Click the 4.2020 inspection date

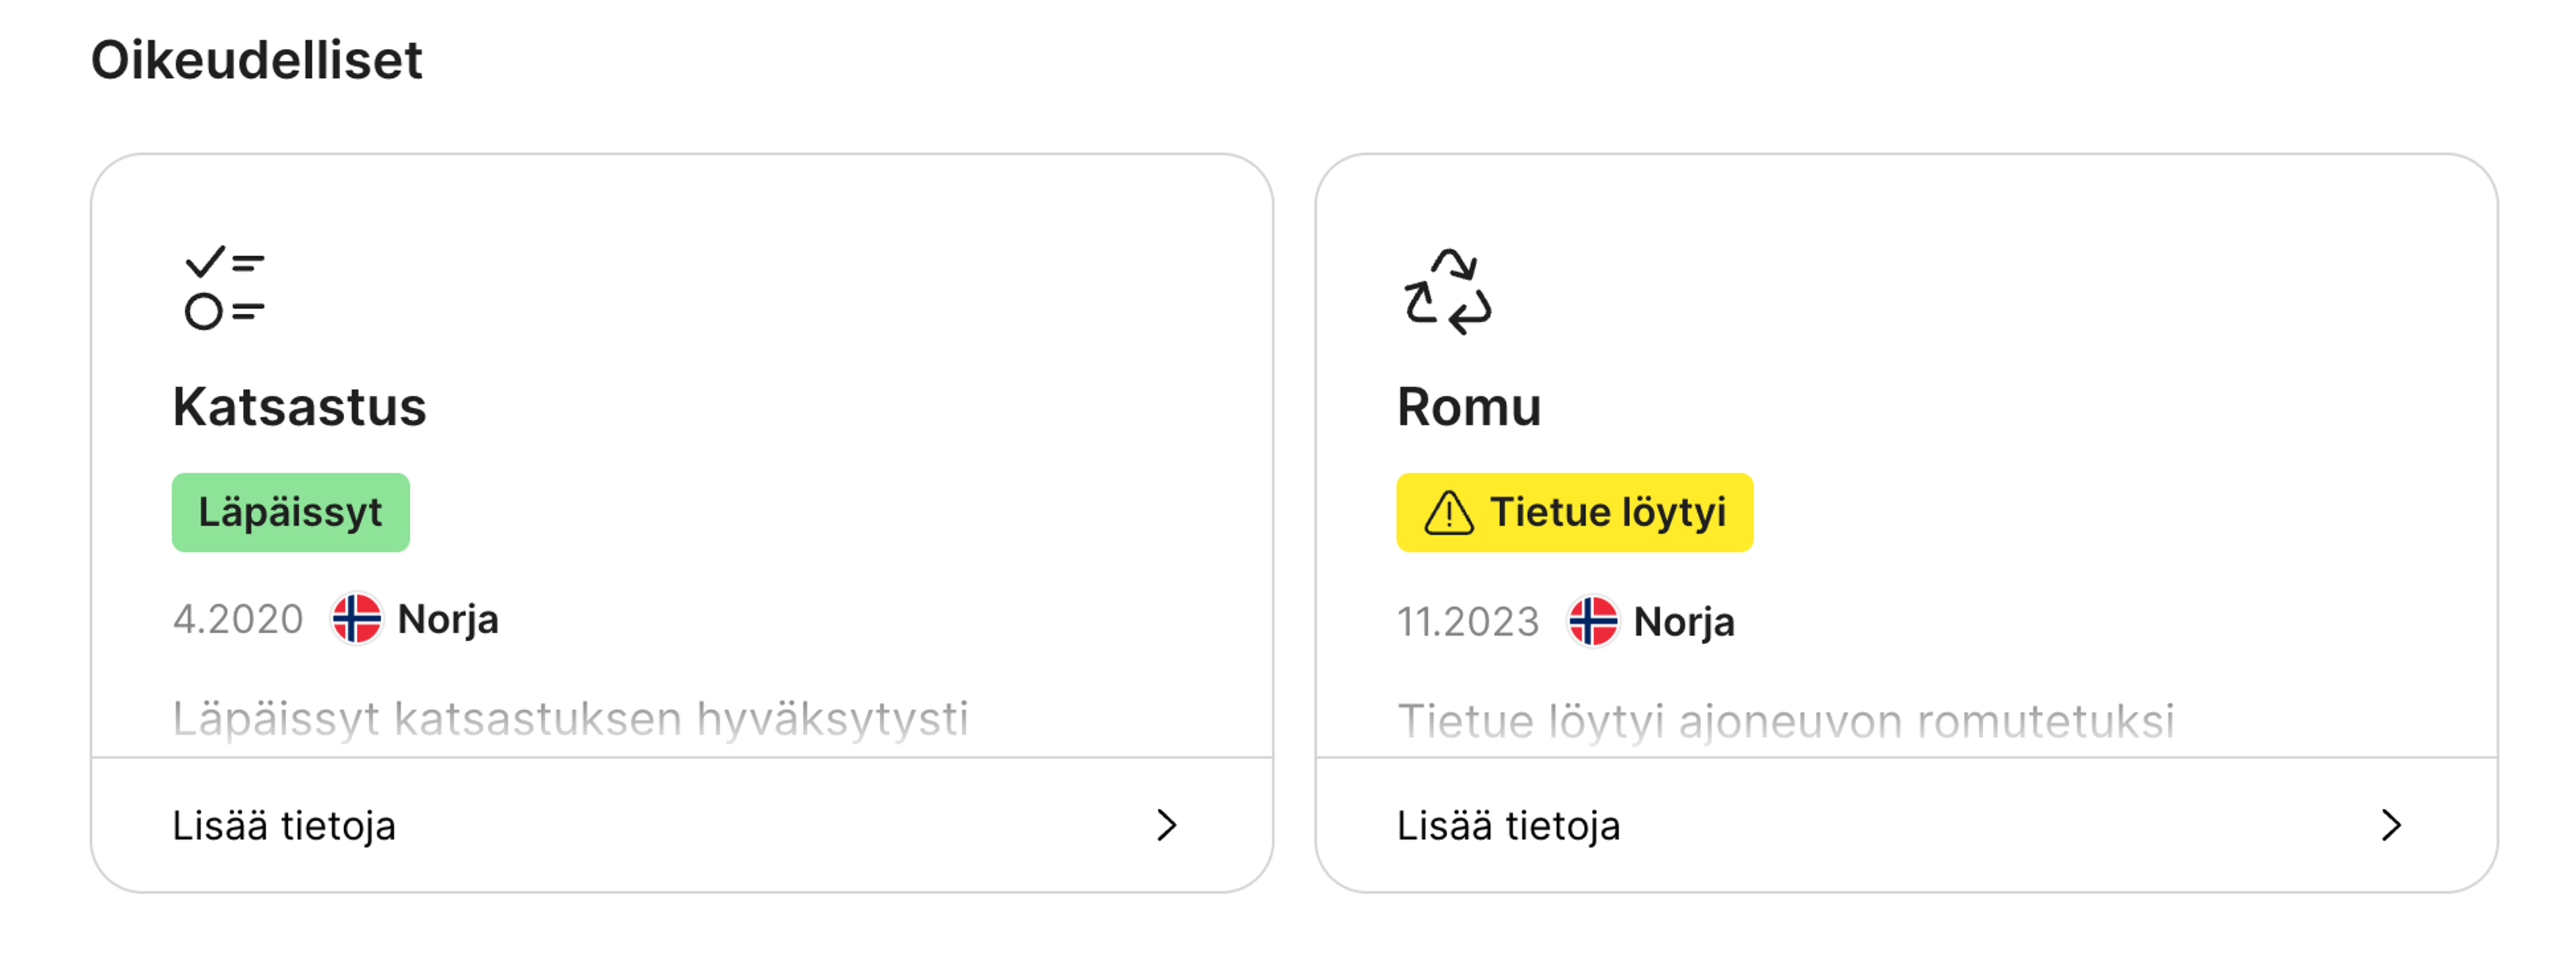[238, 619]
